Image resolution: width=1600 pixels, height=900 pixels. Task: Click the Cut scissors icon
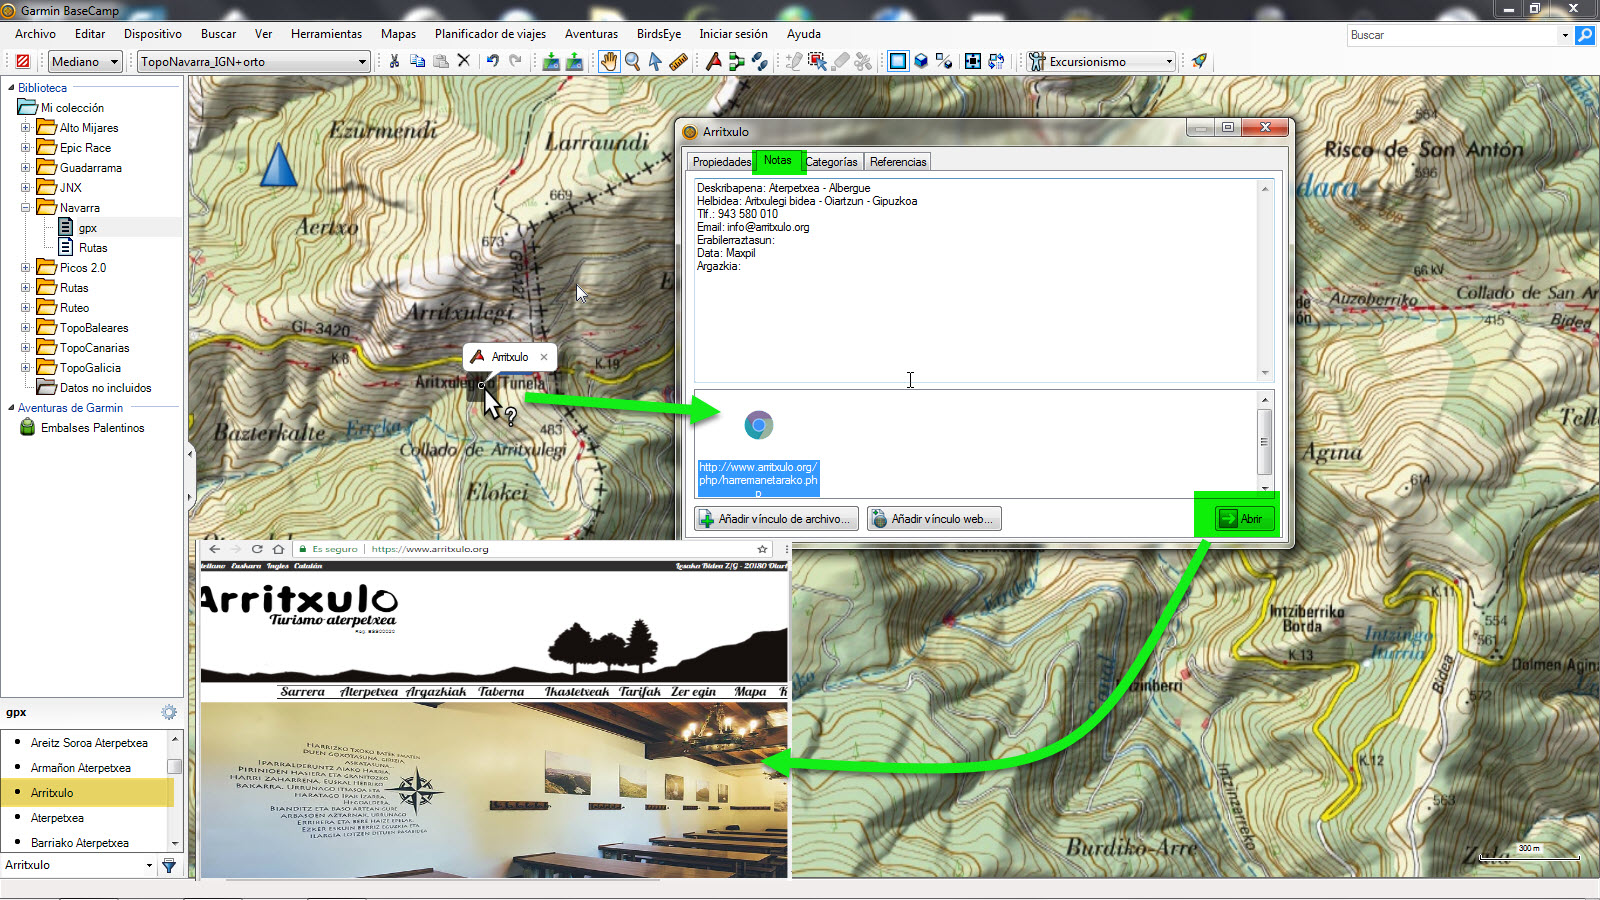tap(394, 61)
